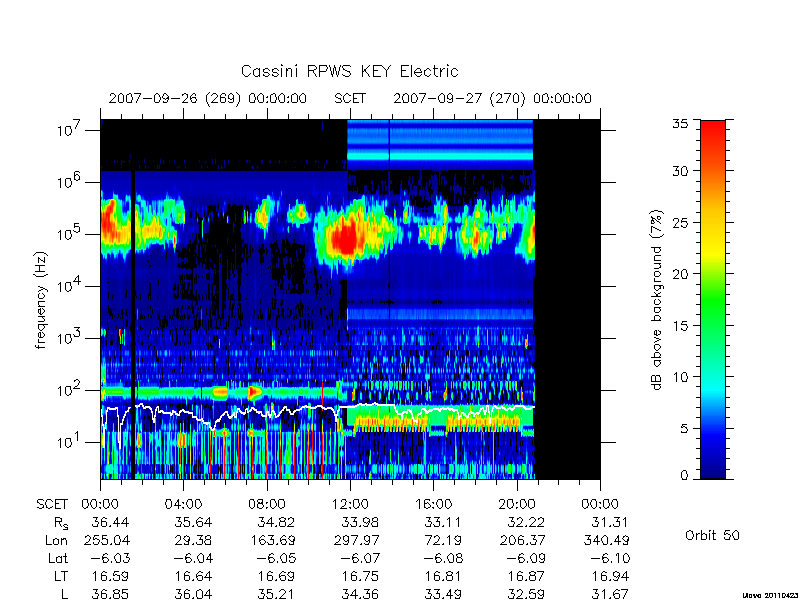
Task: Click the Lon value 72.19
Action: 443,540
